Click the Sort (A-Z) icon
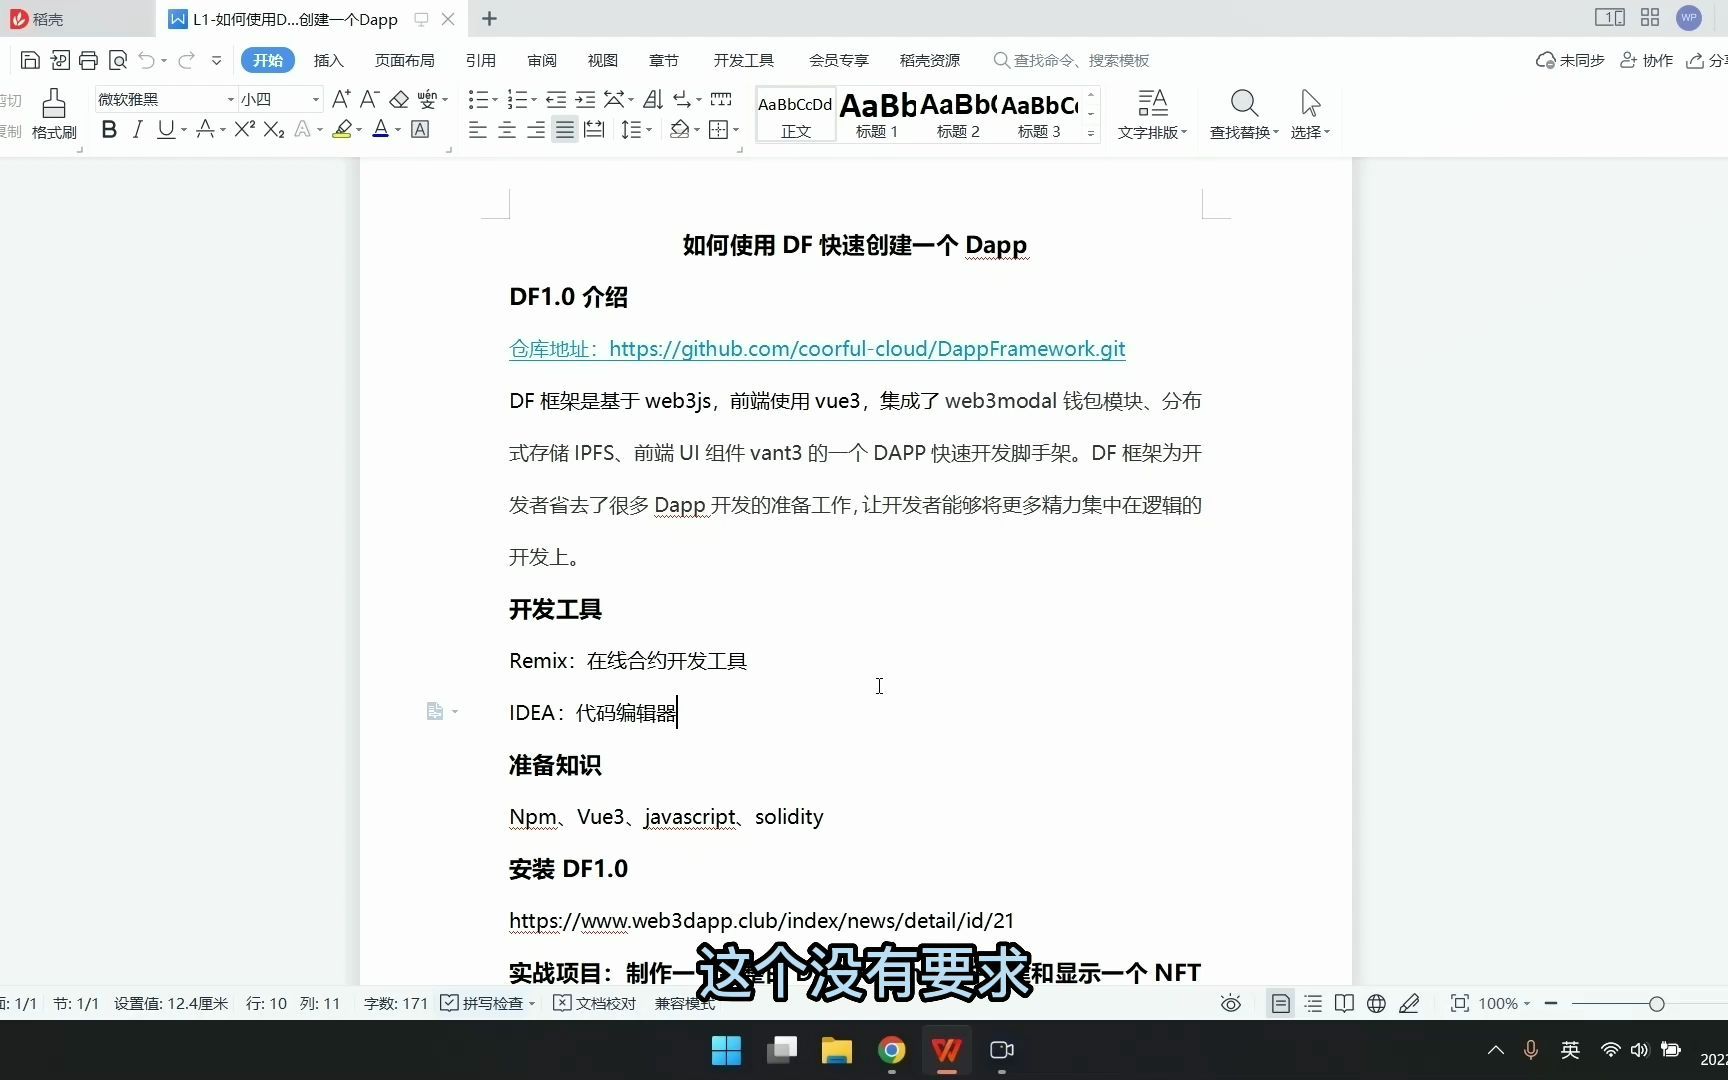 tap(653, 99)
